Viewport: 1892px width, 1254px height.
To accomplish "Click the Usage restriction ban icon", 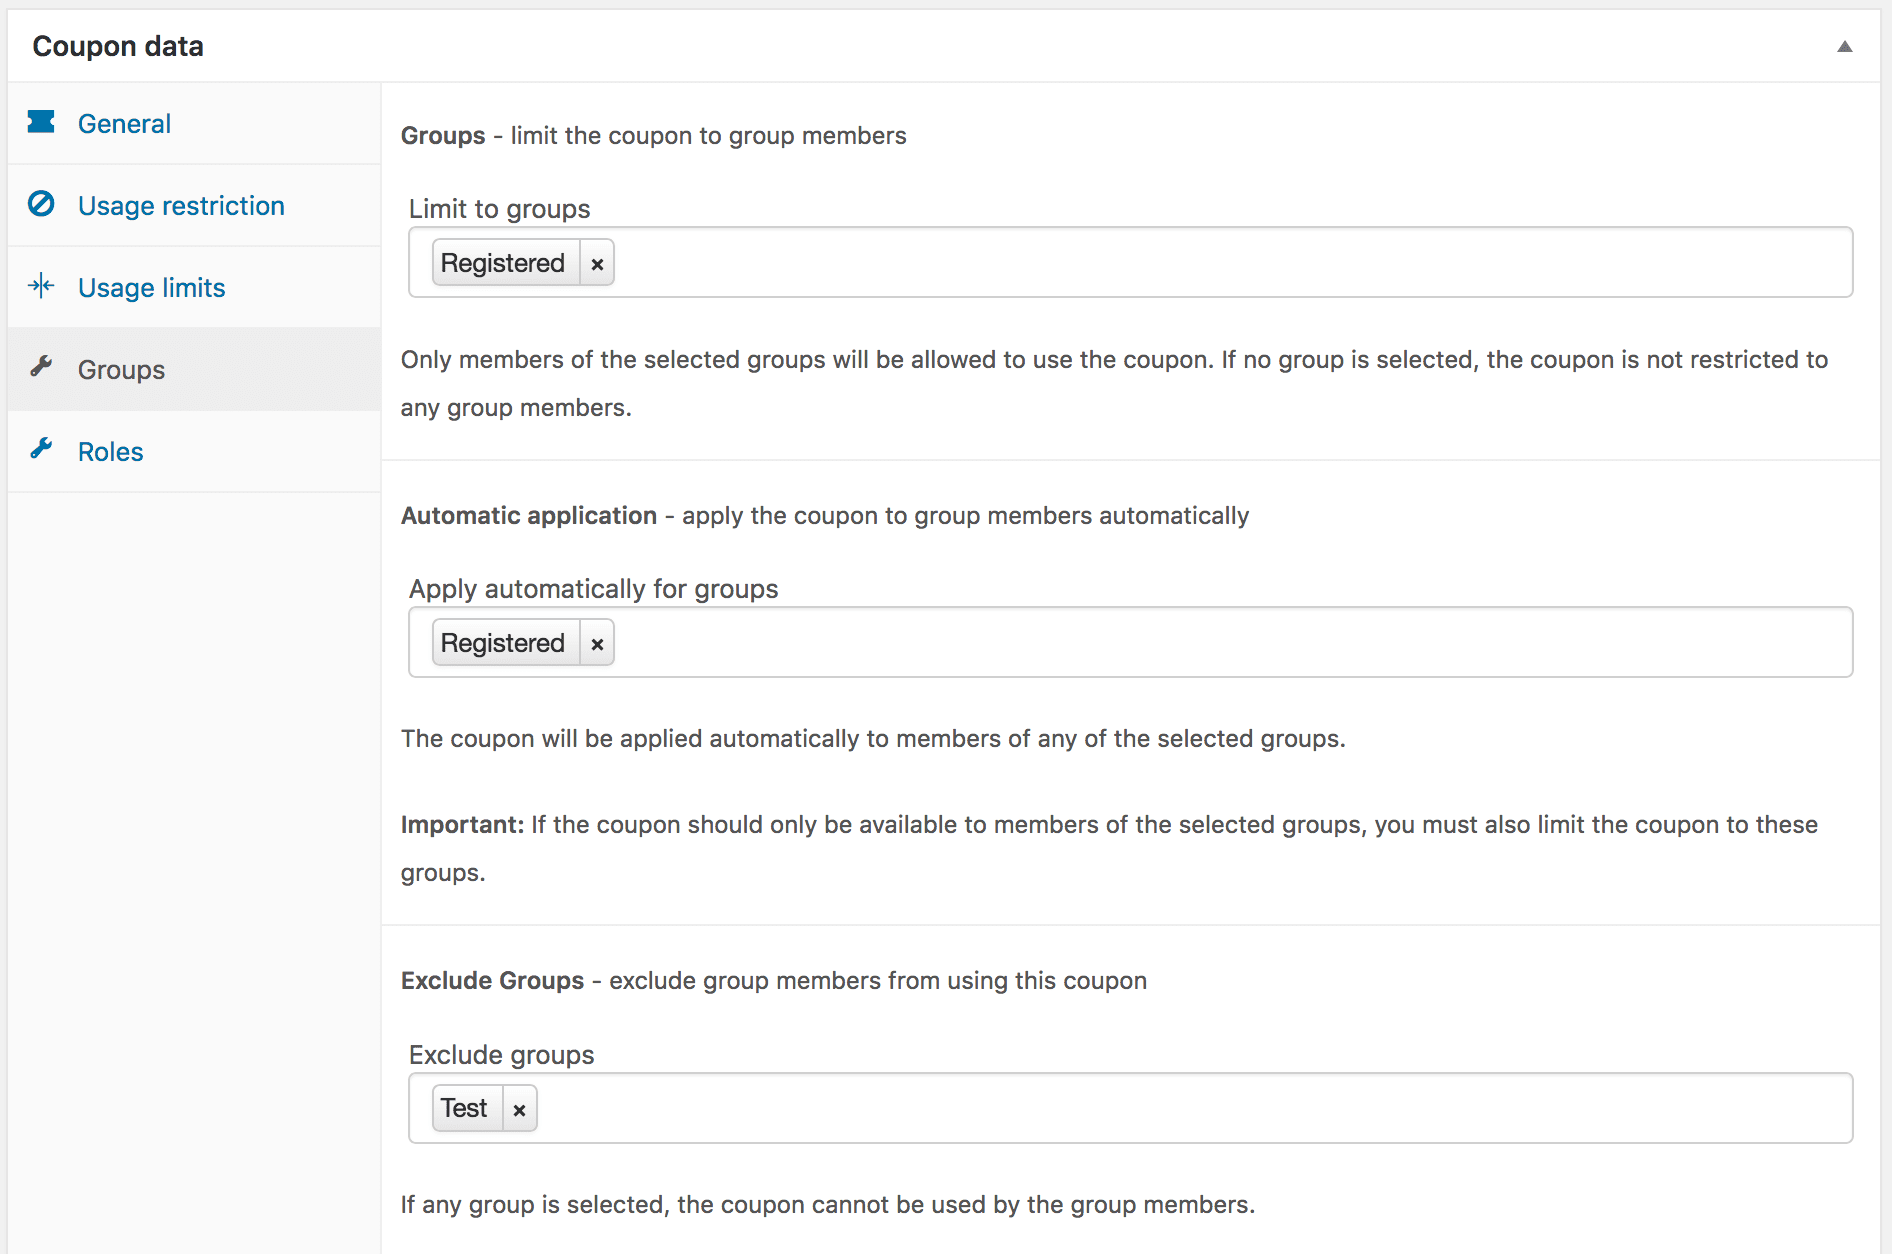I will (41, 204).
